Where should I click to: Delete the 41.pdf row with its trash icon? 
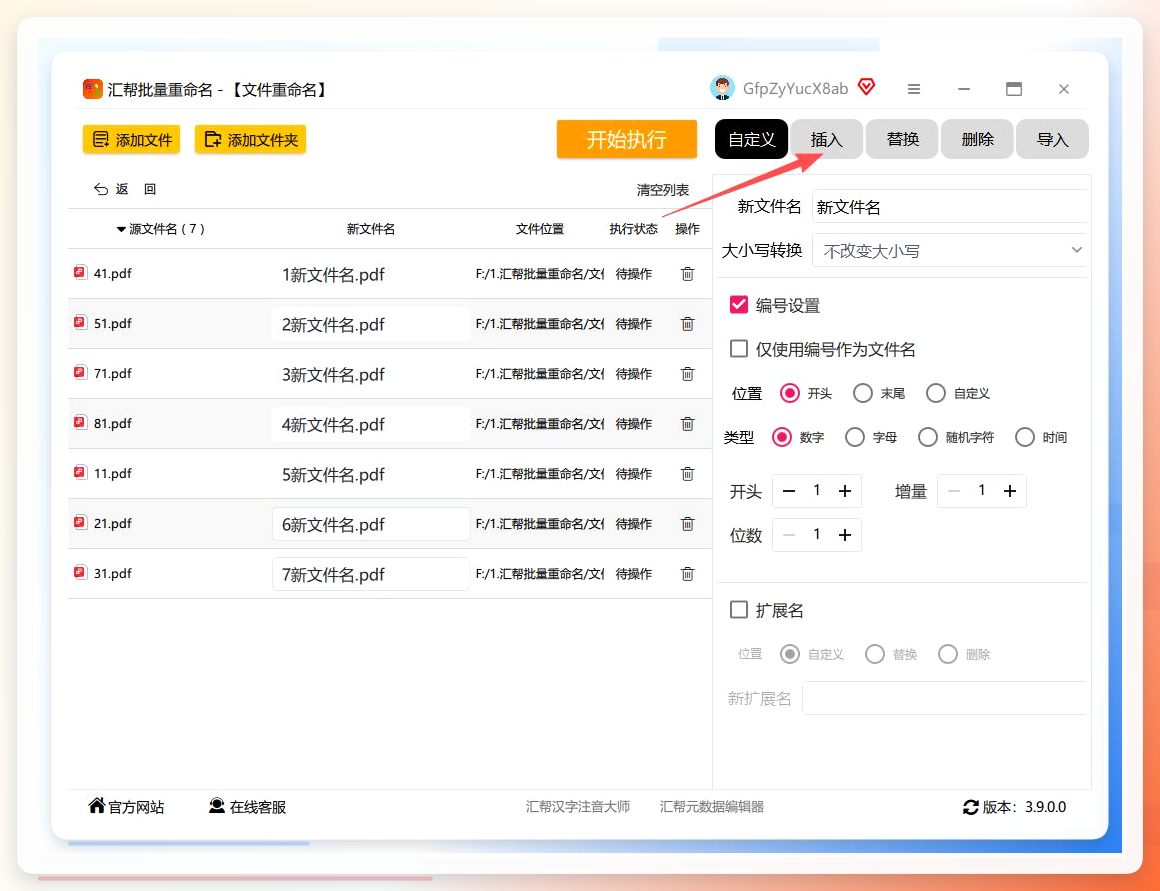point(687,274)
